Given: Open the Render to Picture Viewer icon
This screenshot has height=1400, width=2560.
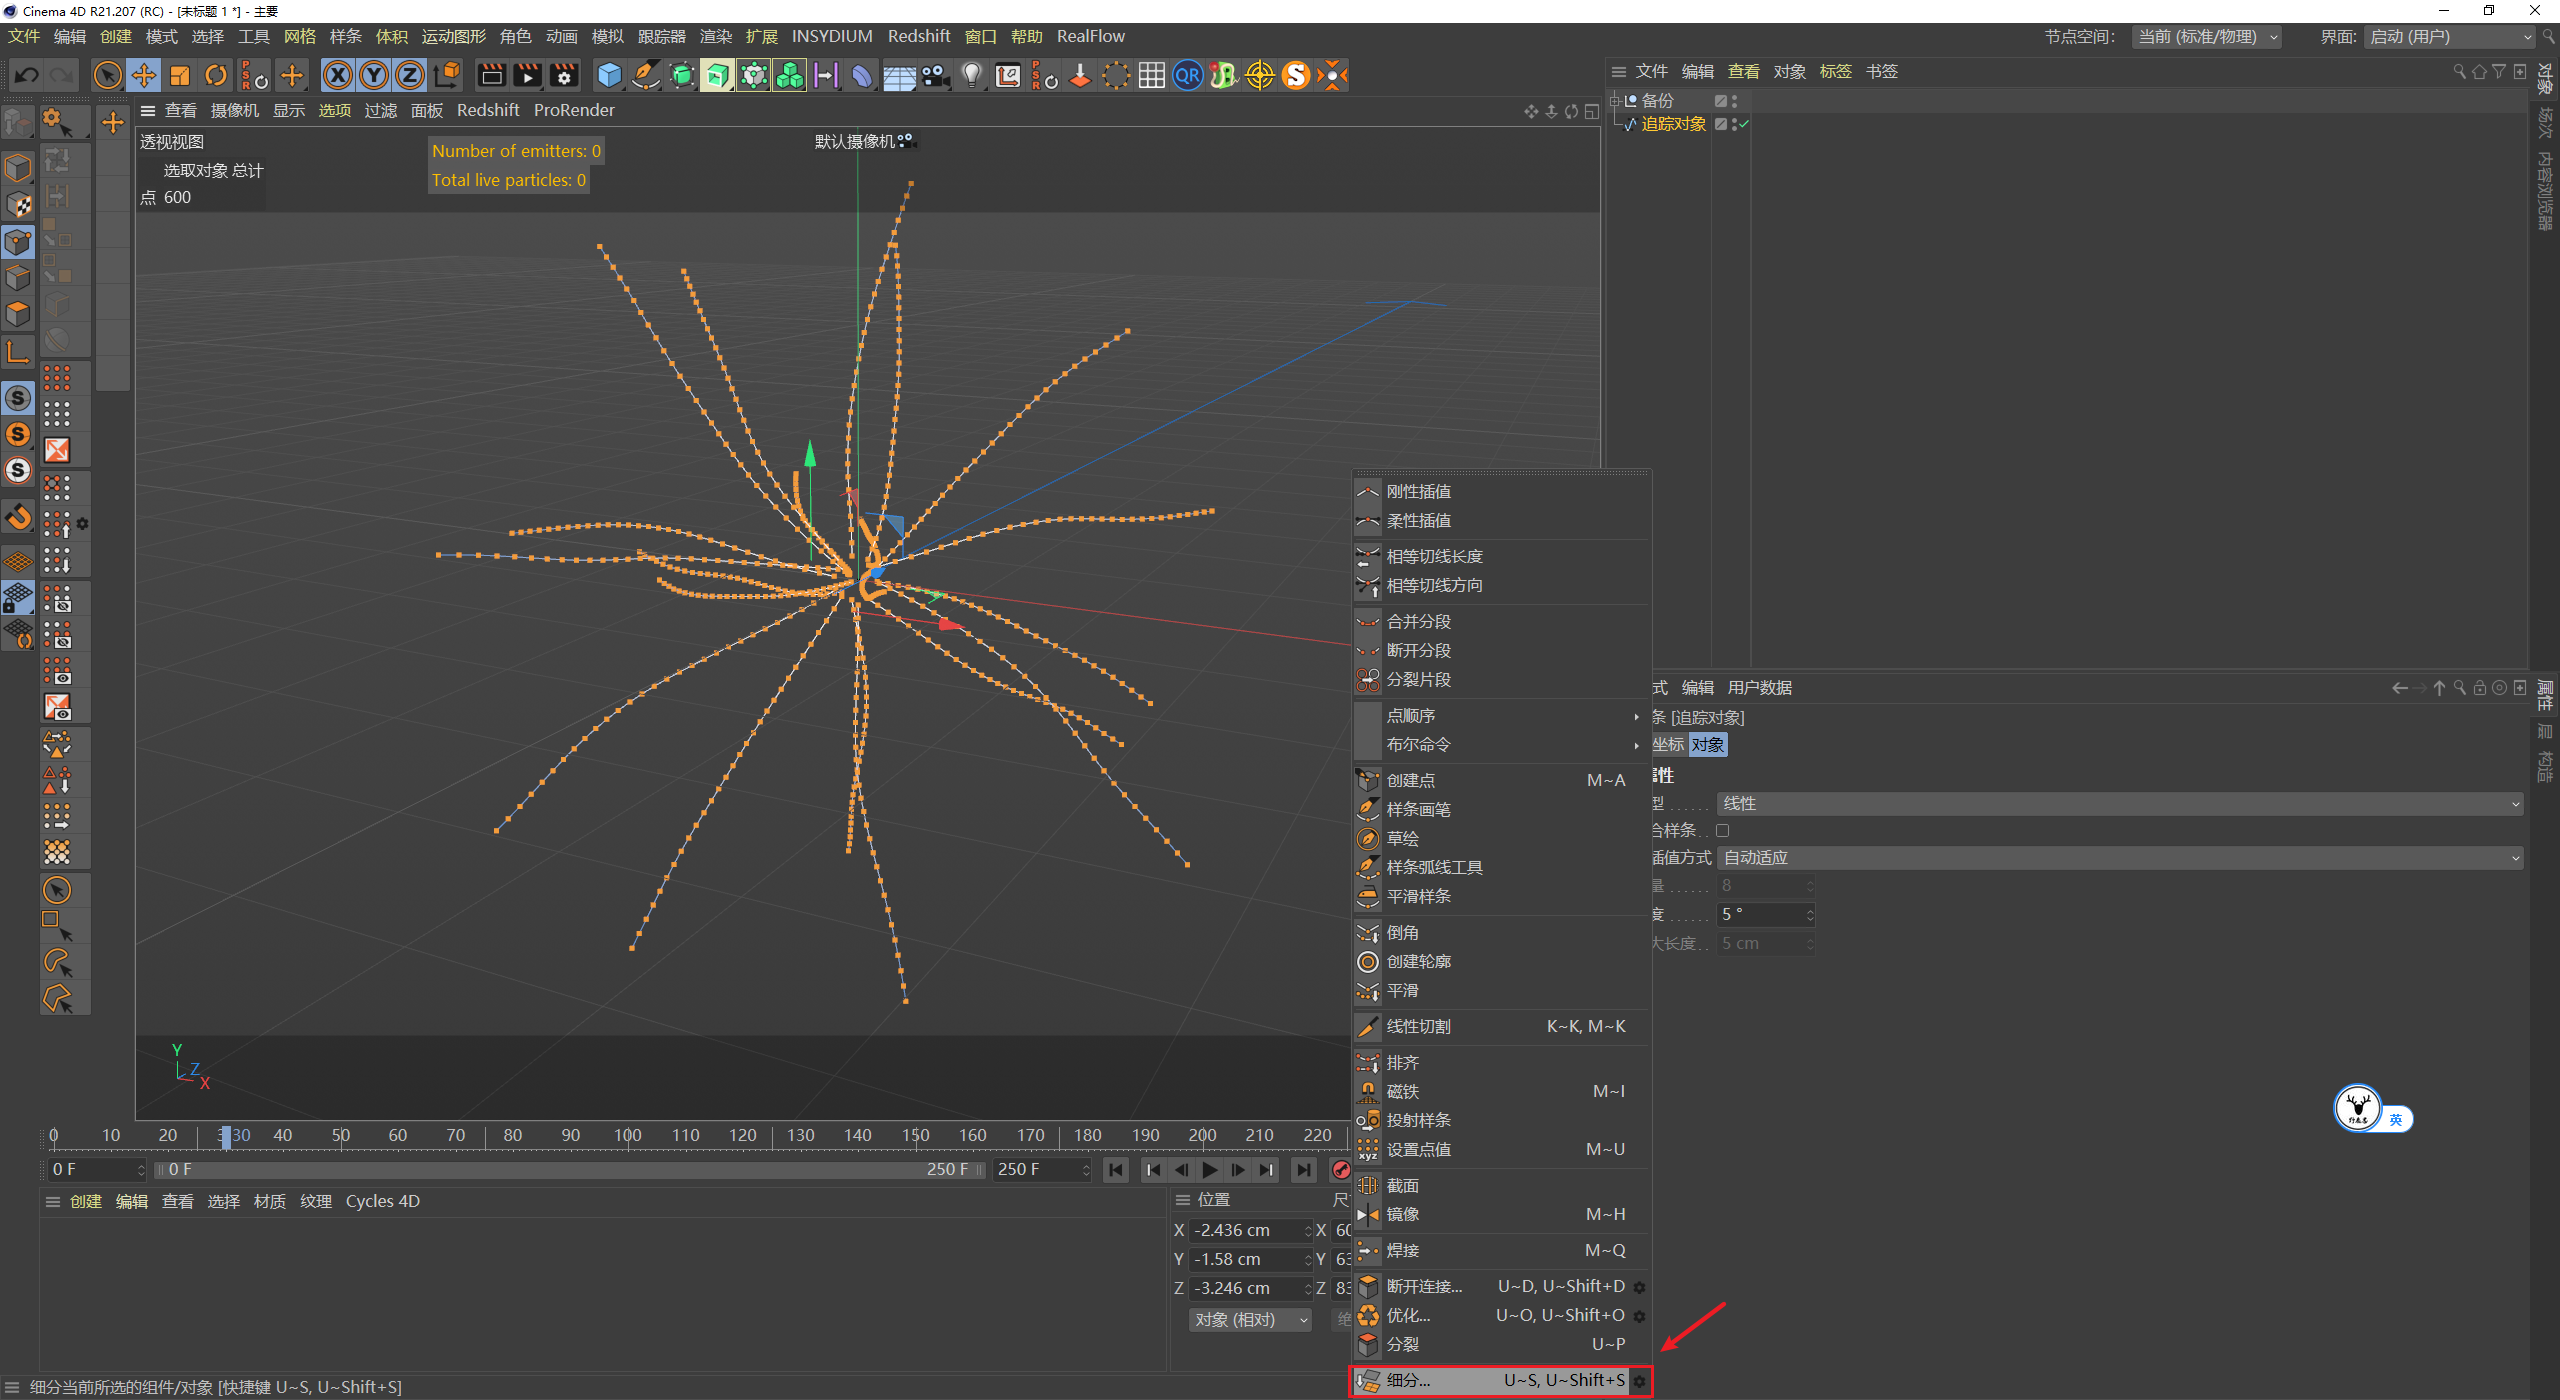Looking at the screenshot, I should tap(527, 75).
